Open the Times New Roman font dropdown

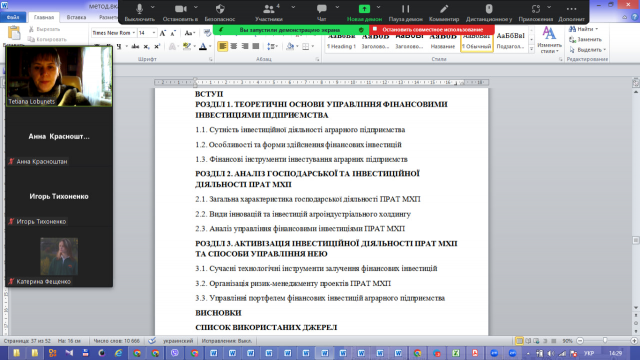point(133,33)
